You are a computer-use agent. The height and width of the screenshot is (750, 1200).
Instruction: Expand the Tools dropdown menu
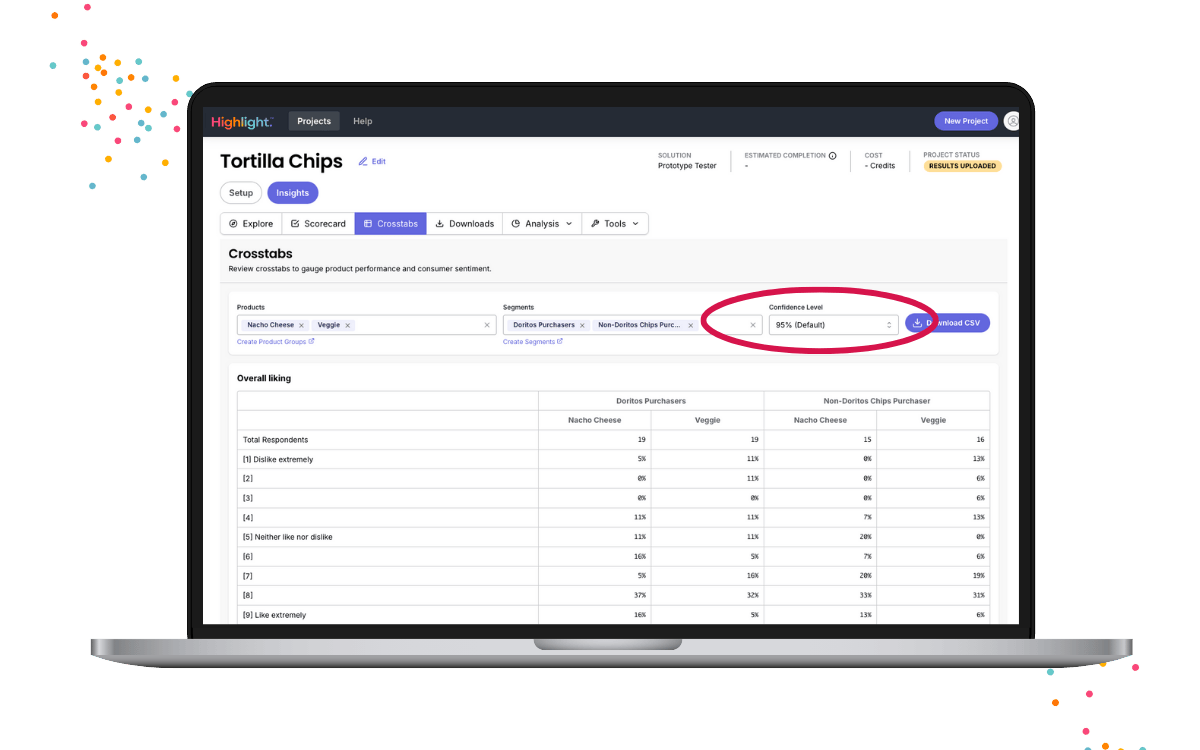pos(615,224)
